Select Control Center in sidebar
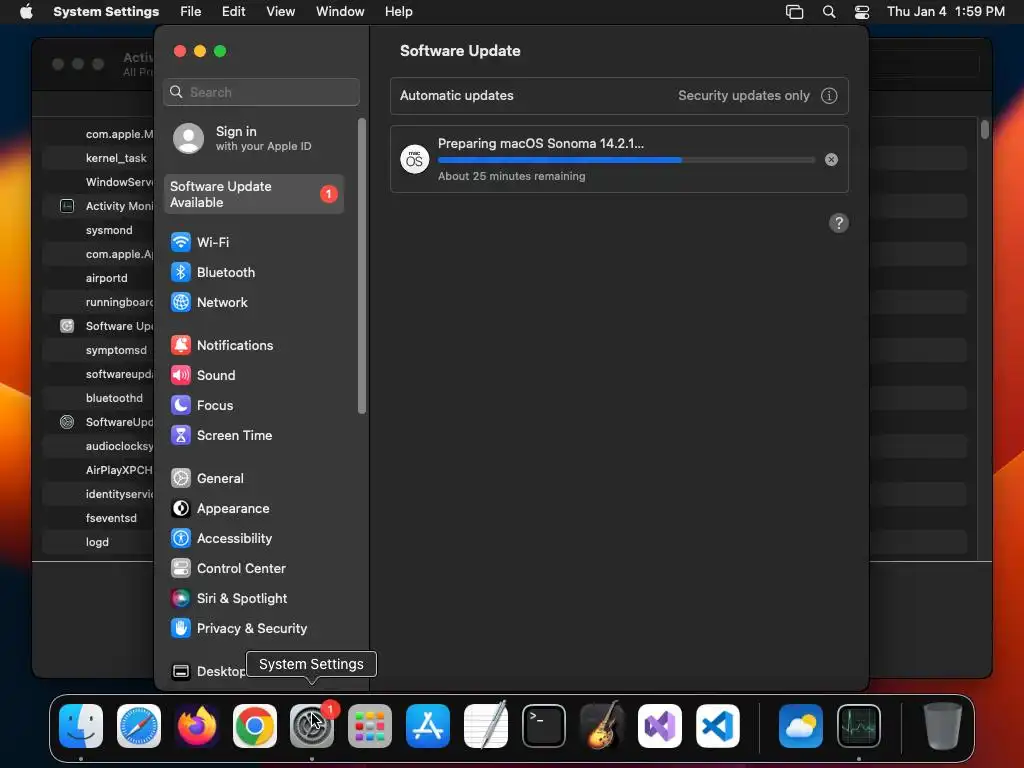The image size is (1024, 768). click(255, 569)
